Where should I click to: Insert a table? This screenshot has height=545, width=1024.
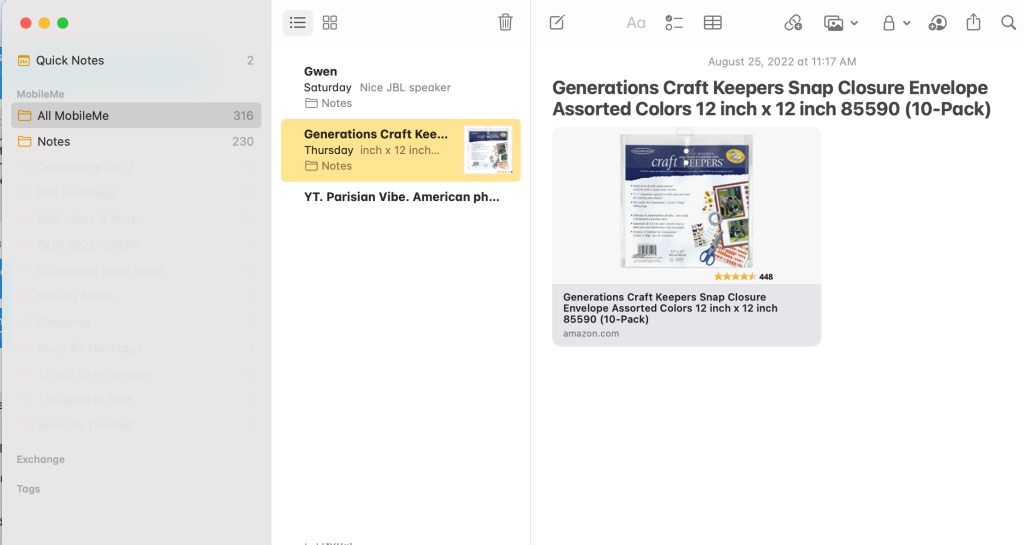712,23
